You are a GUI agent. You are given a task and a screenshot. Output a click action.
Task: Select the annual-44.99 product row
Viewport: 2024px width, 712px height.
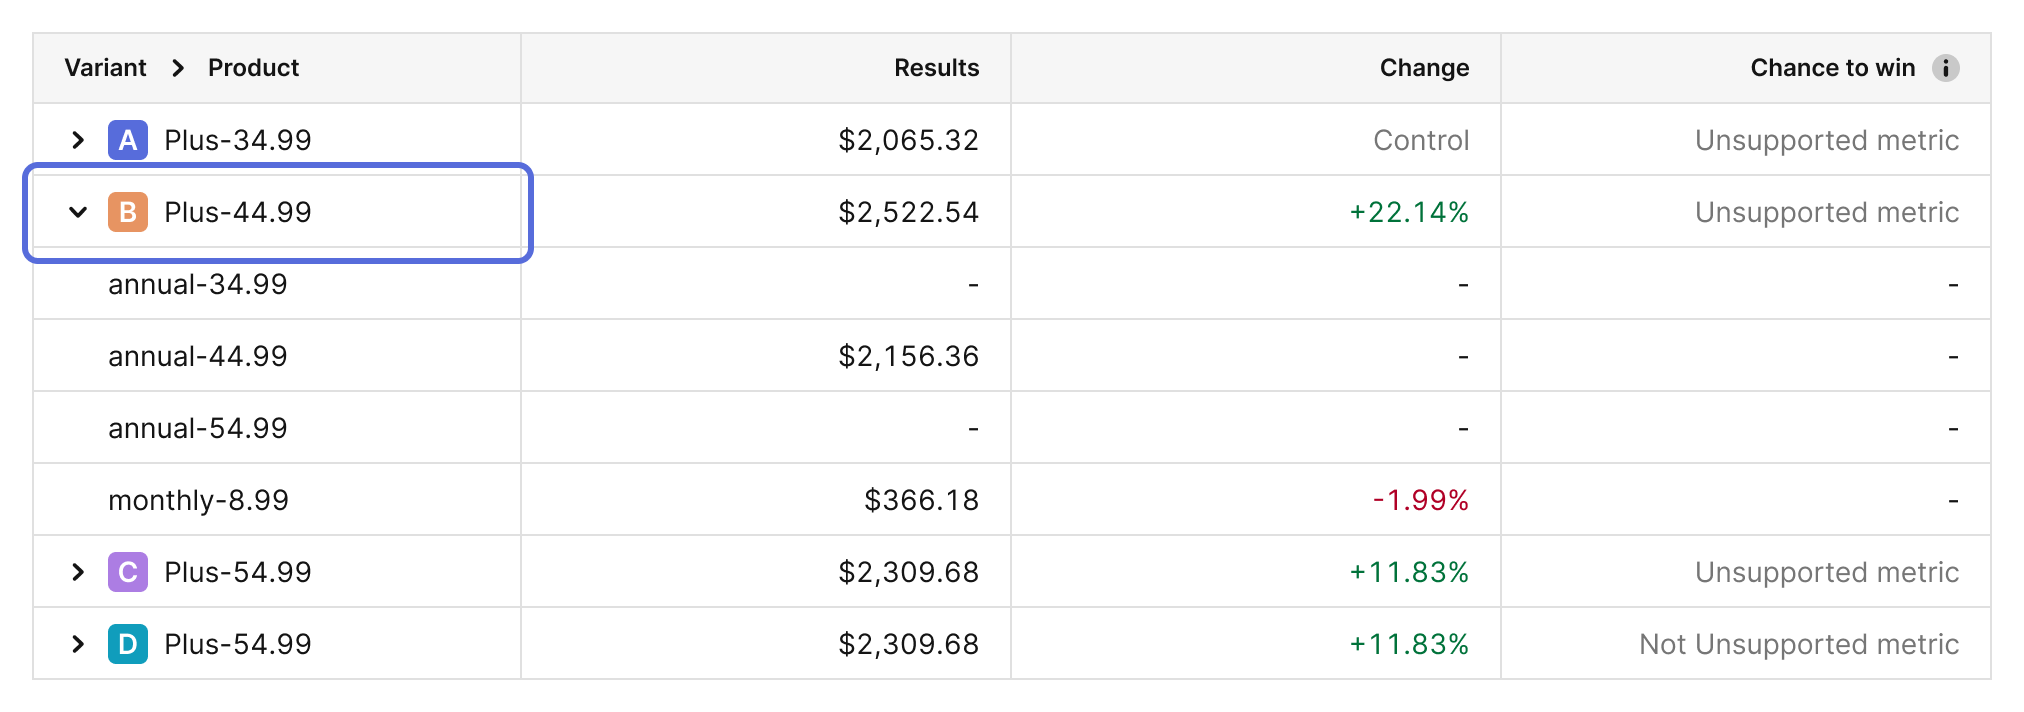tap(198, 356)
